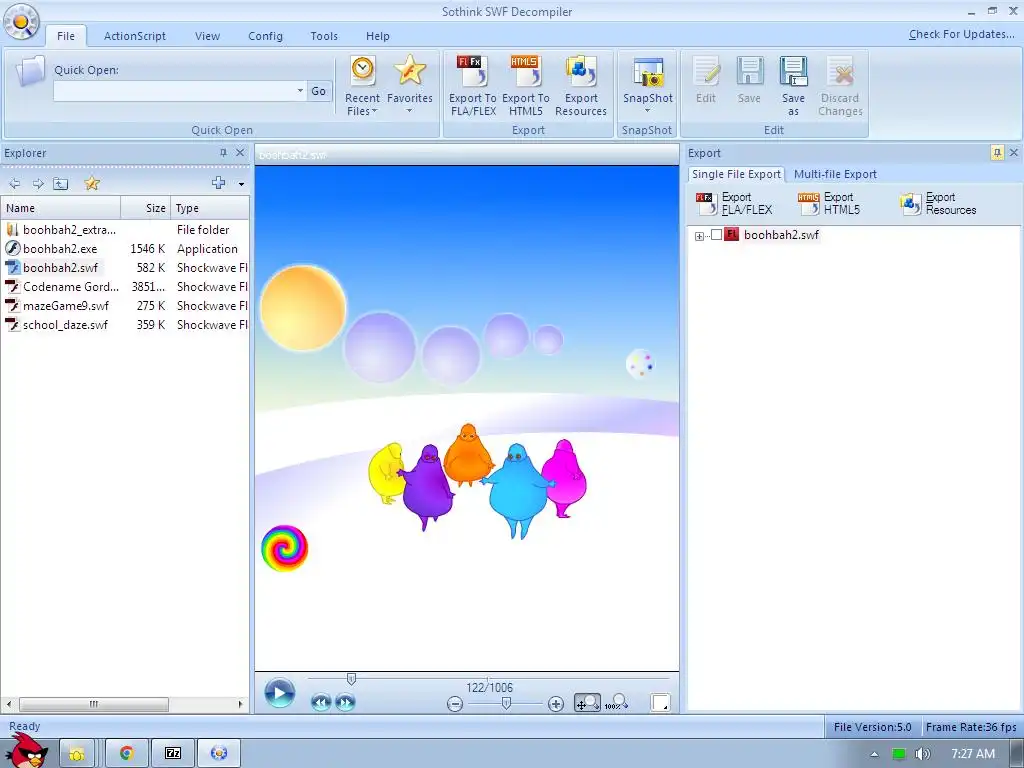
Task: Open the ActionScript ribbon tab
Action: tap(135, 36)
